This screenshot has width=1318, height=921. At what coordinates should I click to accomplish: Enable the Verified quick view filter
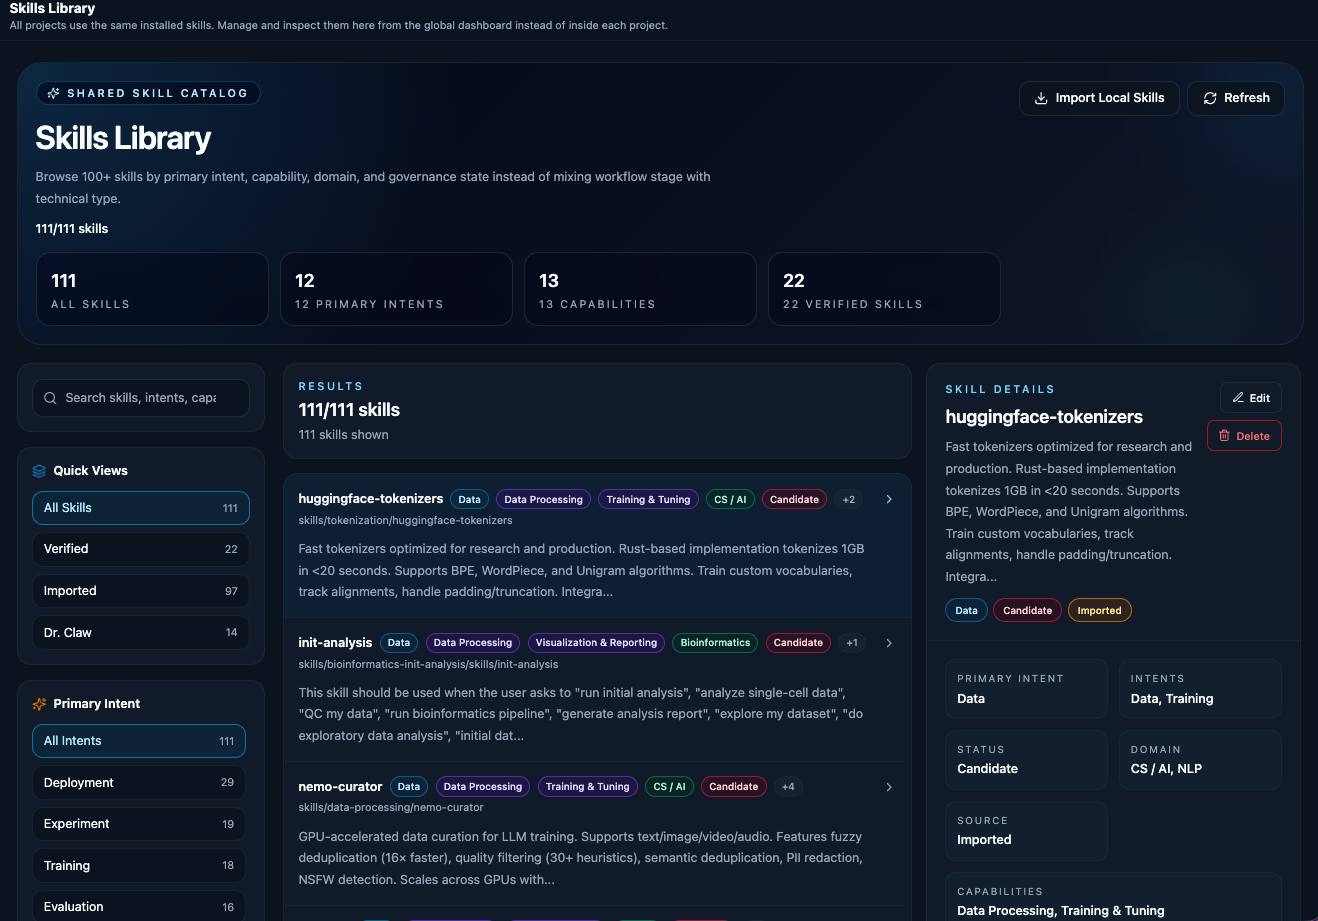(x=140, y=548)
